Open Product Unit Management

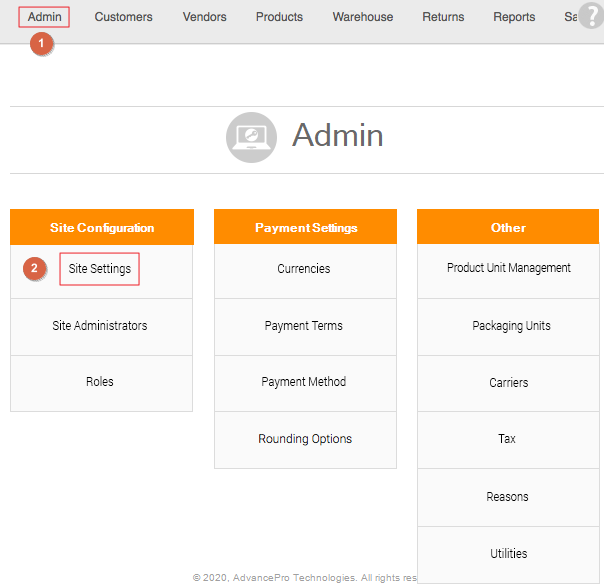(x=509, y=268)
